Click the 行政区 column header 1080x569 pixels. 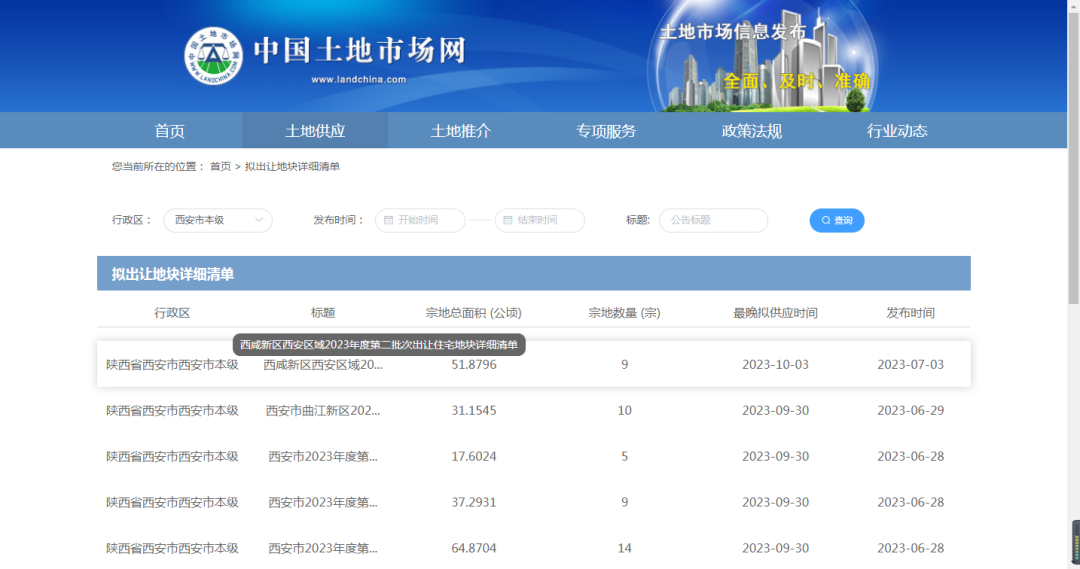pyautogui.click(x=172, y=313)
